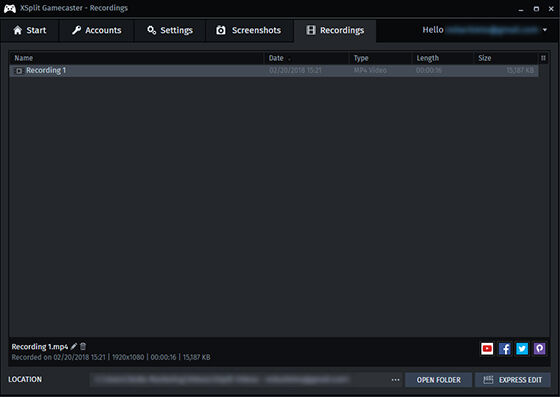This screenshot has height=397, width=560.
Task: Click the Open Folder button
Action: 439,380
